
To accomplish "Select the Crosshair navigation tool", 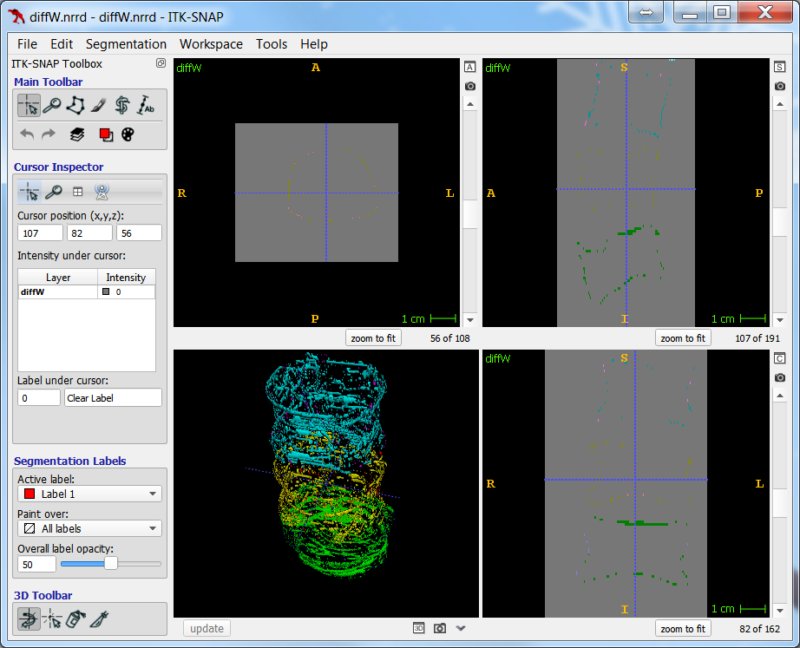I will point(28,105).
